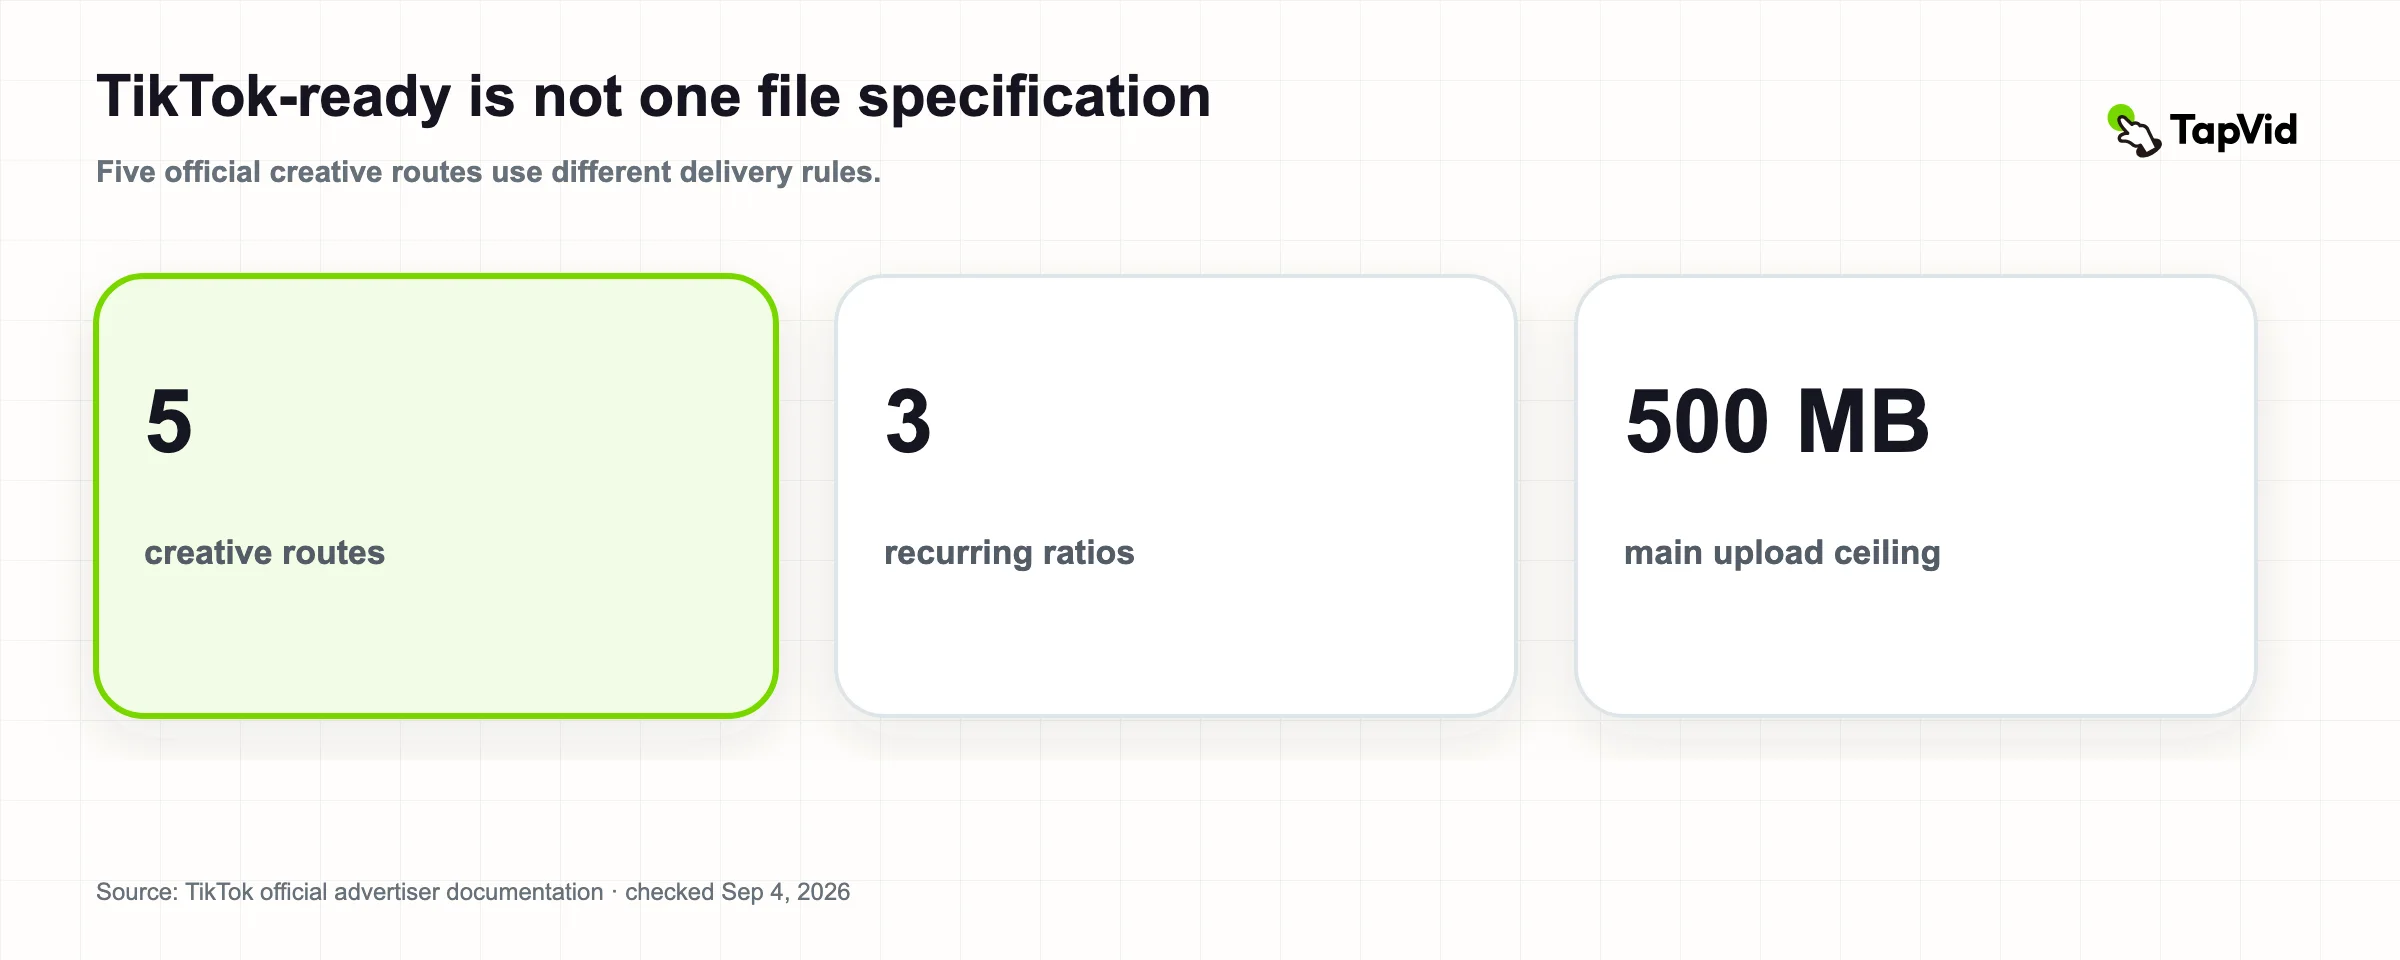Select the green creative routes card
This screenshot has width=2400, height=960.
click(x=436, y=496)
